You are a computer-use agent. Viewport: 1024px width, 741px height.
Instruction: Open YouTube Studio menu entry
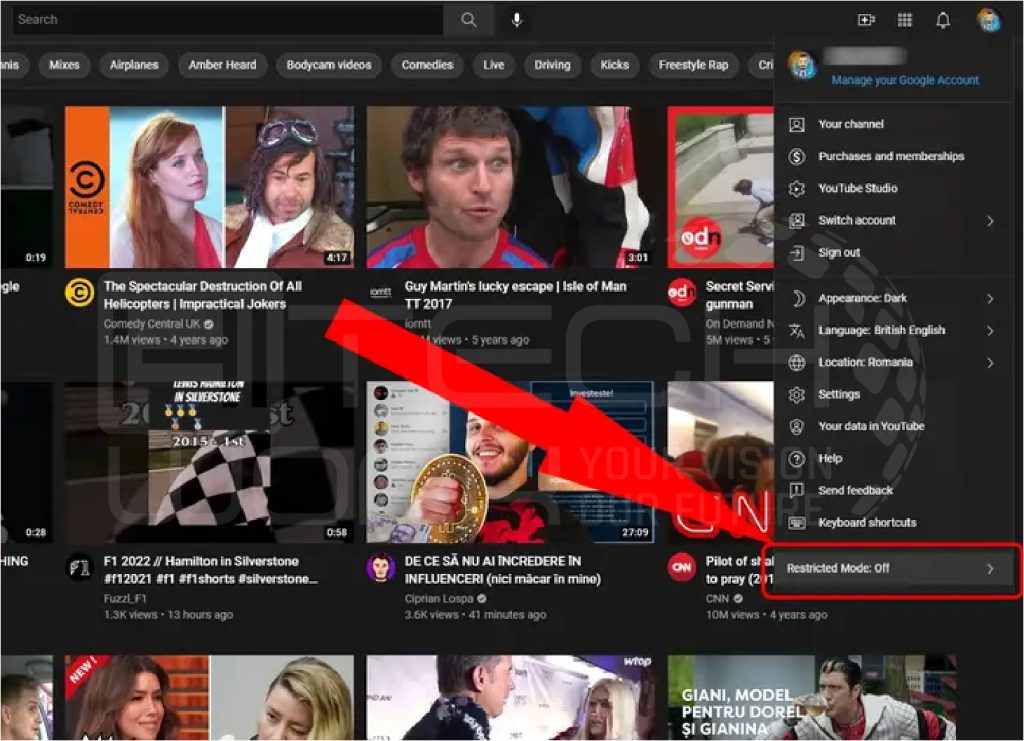tap(892, 188)
